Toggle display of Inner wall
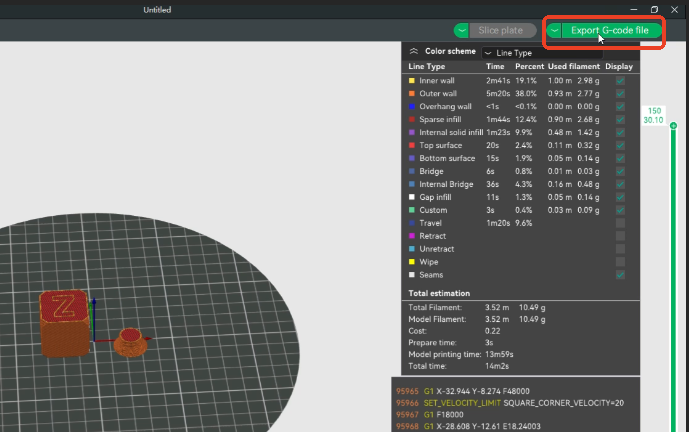The height and width of the screenshot is (432, 689). [620, 80]
